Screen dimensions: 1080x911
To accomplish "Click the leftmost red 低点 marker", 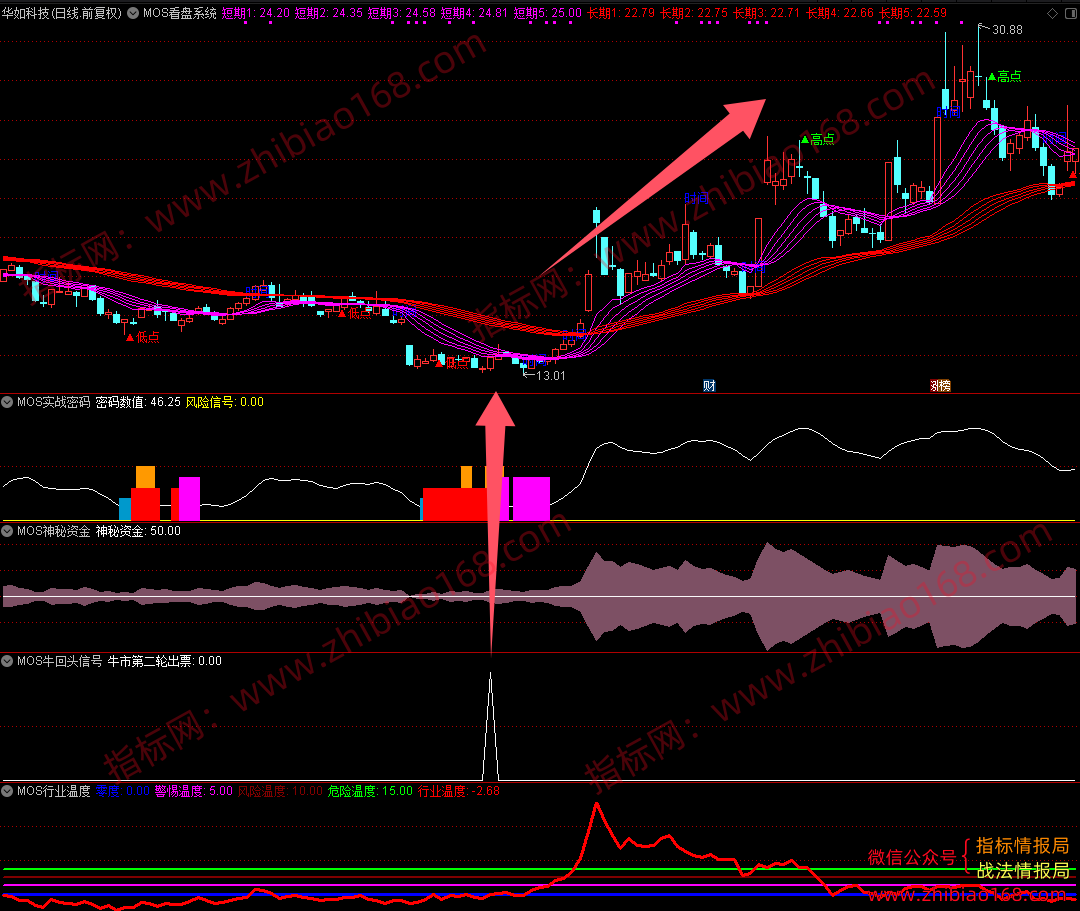I will tap(143, 337).
